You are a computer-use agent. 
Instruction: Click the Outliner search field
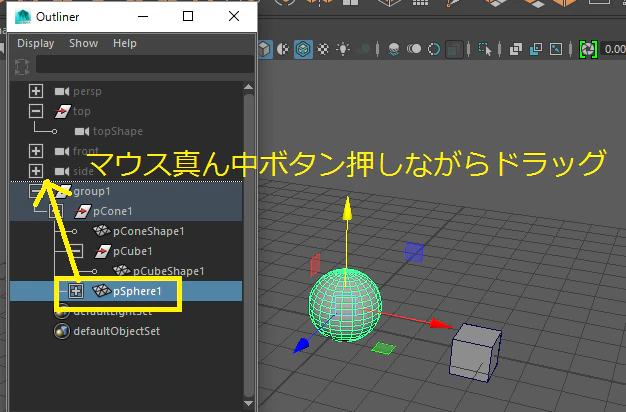click(145, 64)
